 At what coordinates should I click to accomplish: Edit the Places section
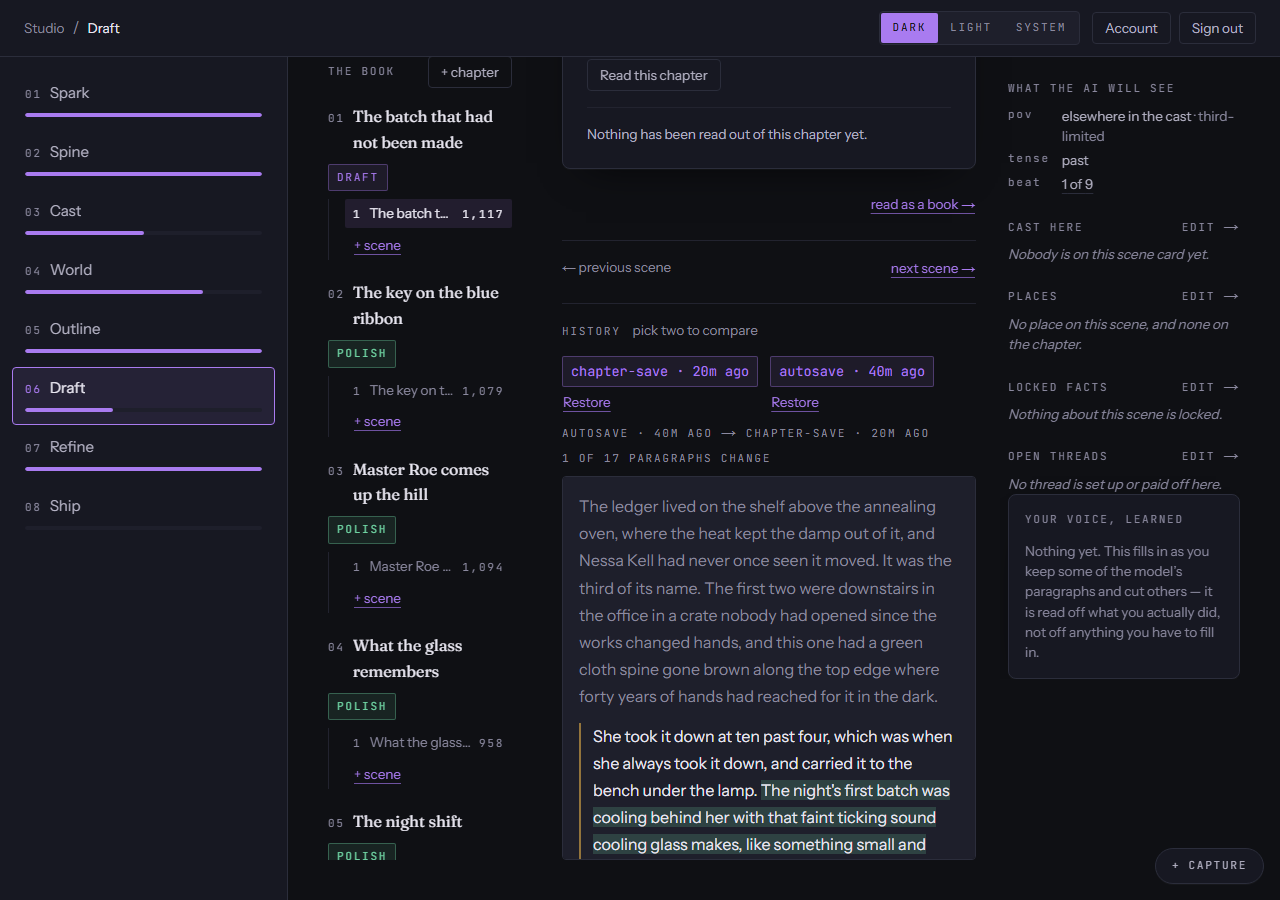tap(1210, 297)
